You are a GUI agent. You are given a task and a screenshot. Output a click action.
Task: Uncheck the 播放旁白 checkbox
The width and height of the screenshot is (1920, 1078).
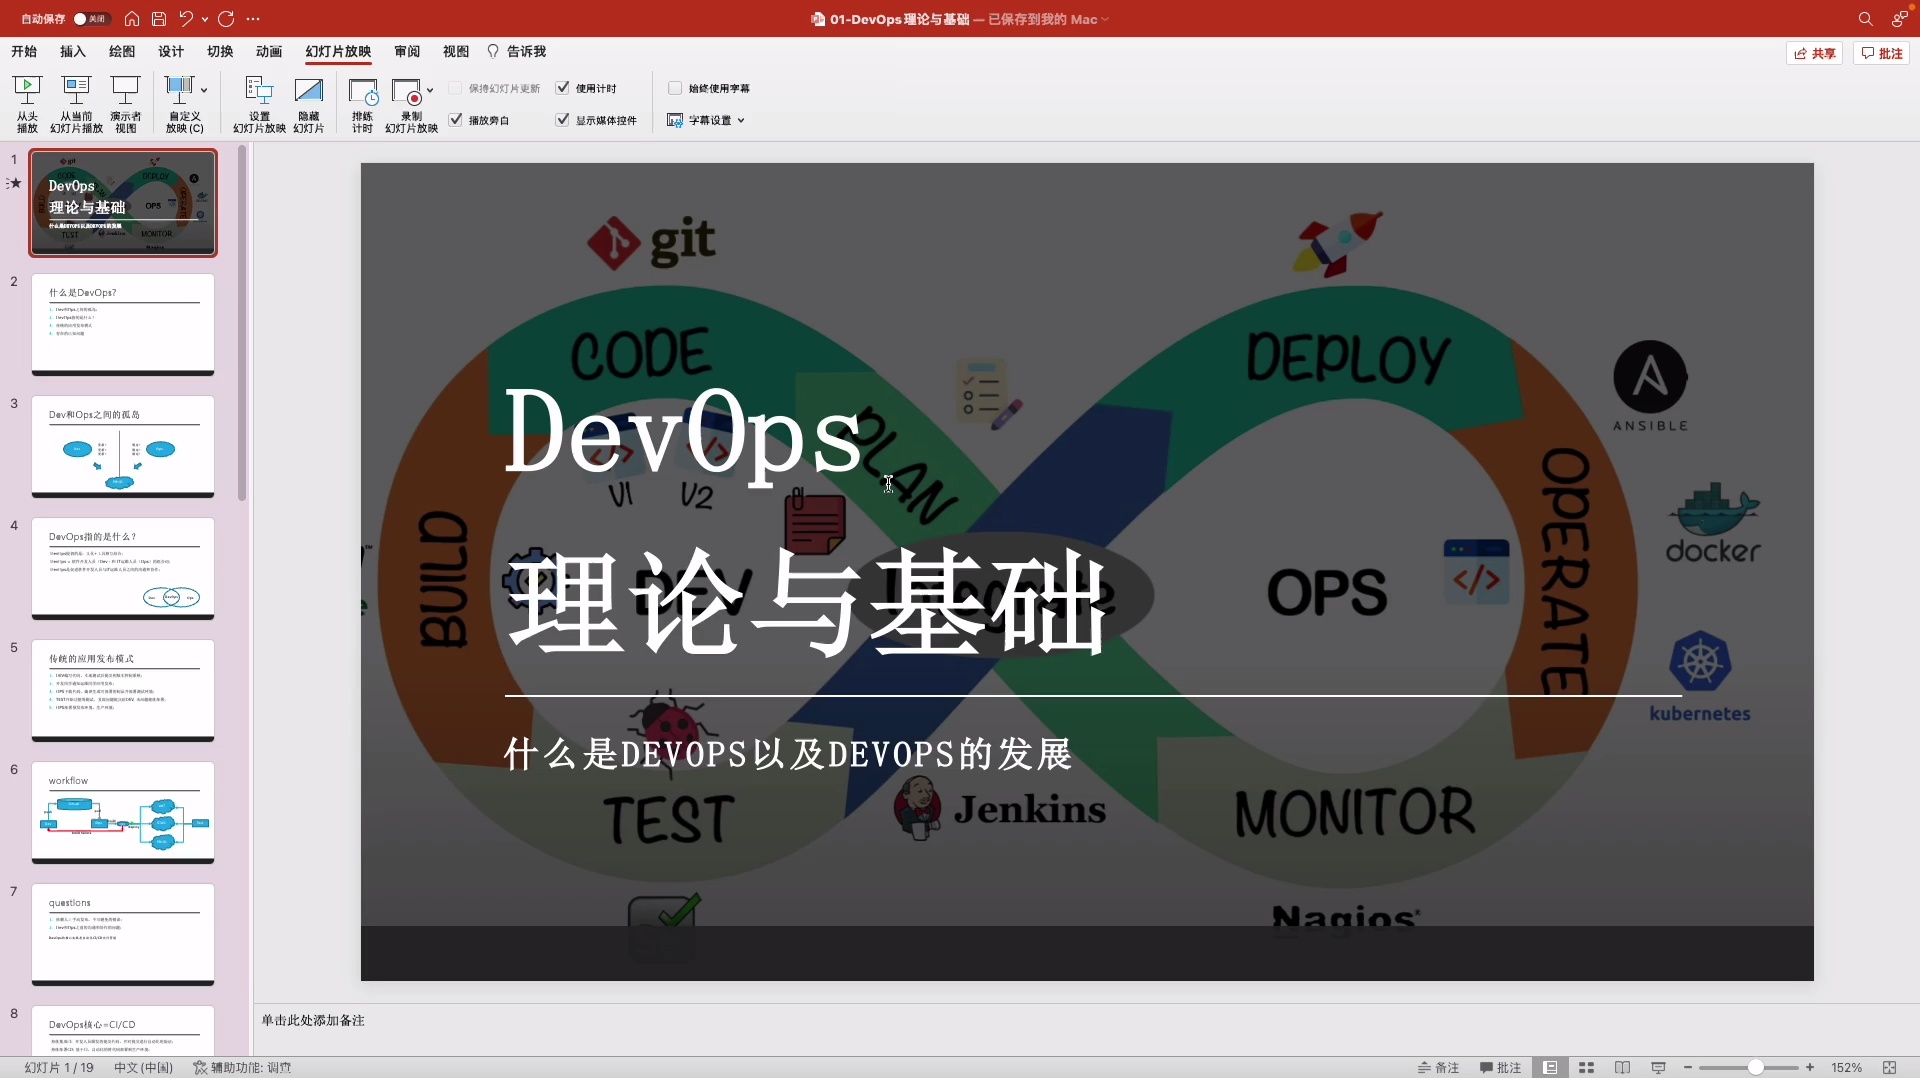[x=457, y=120]
